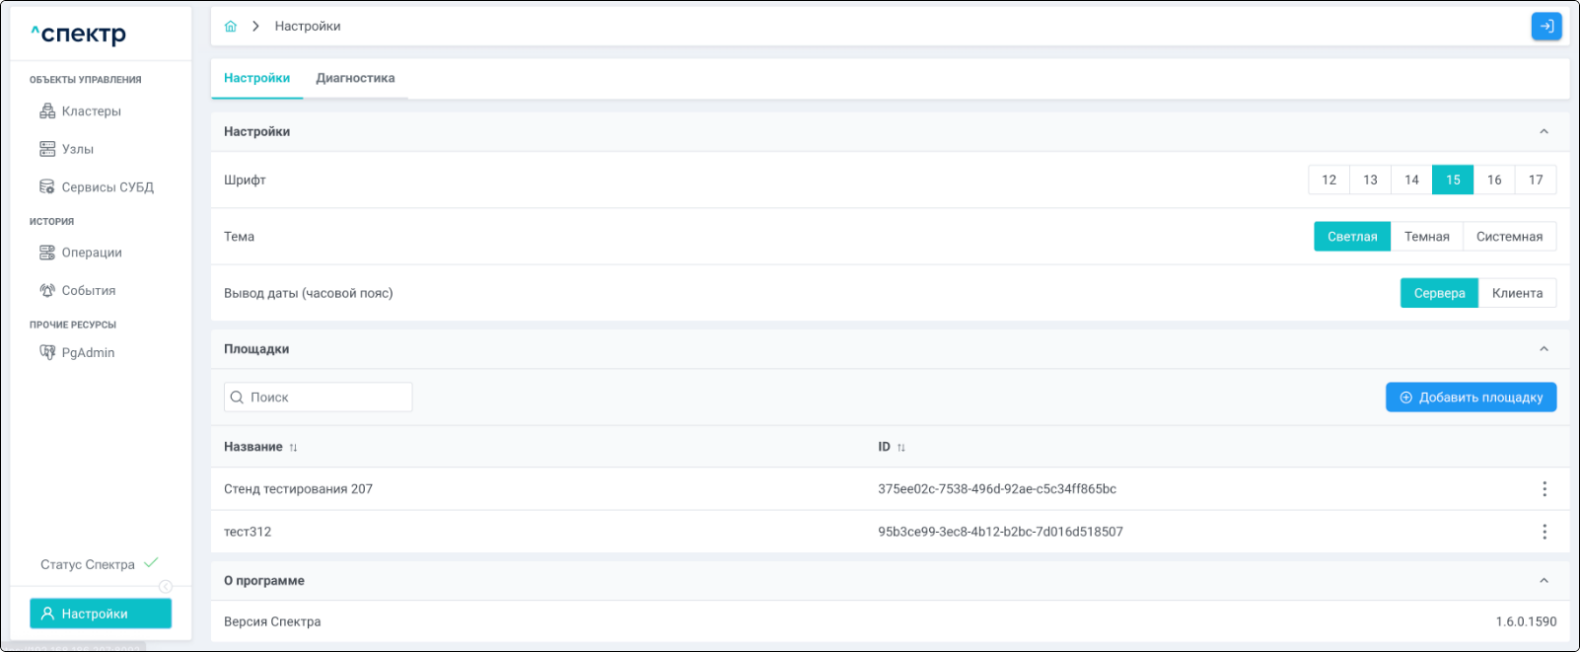
Task: Set date timezone to Клиента
Action: coord(1517,293)
